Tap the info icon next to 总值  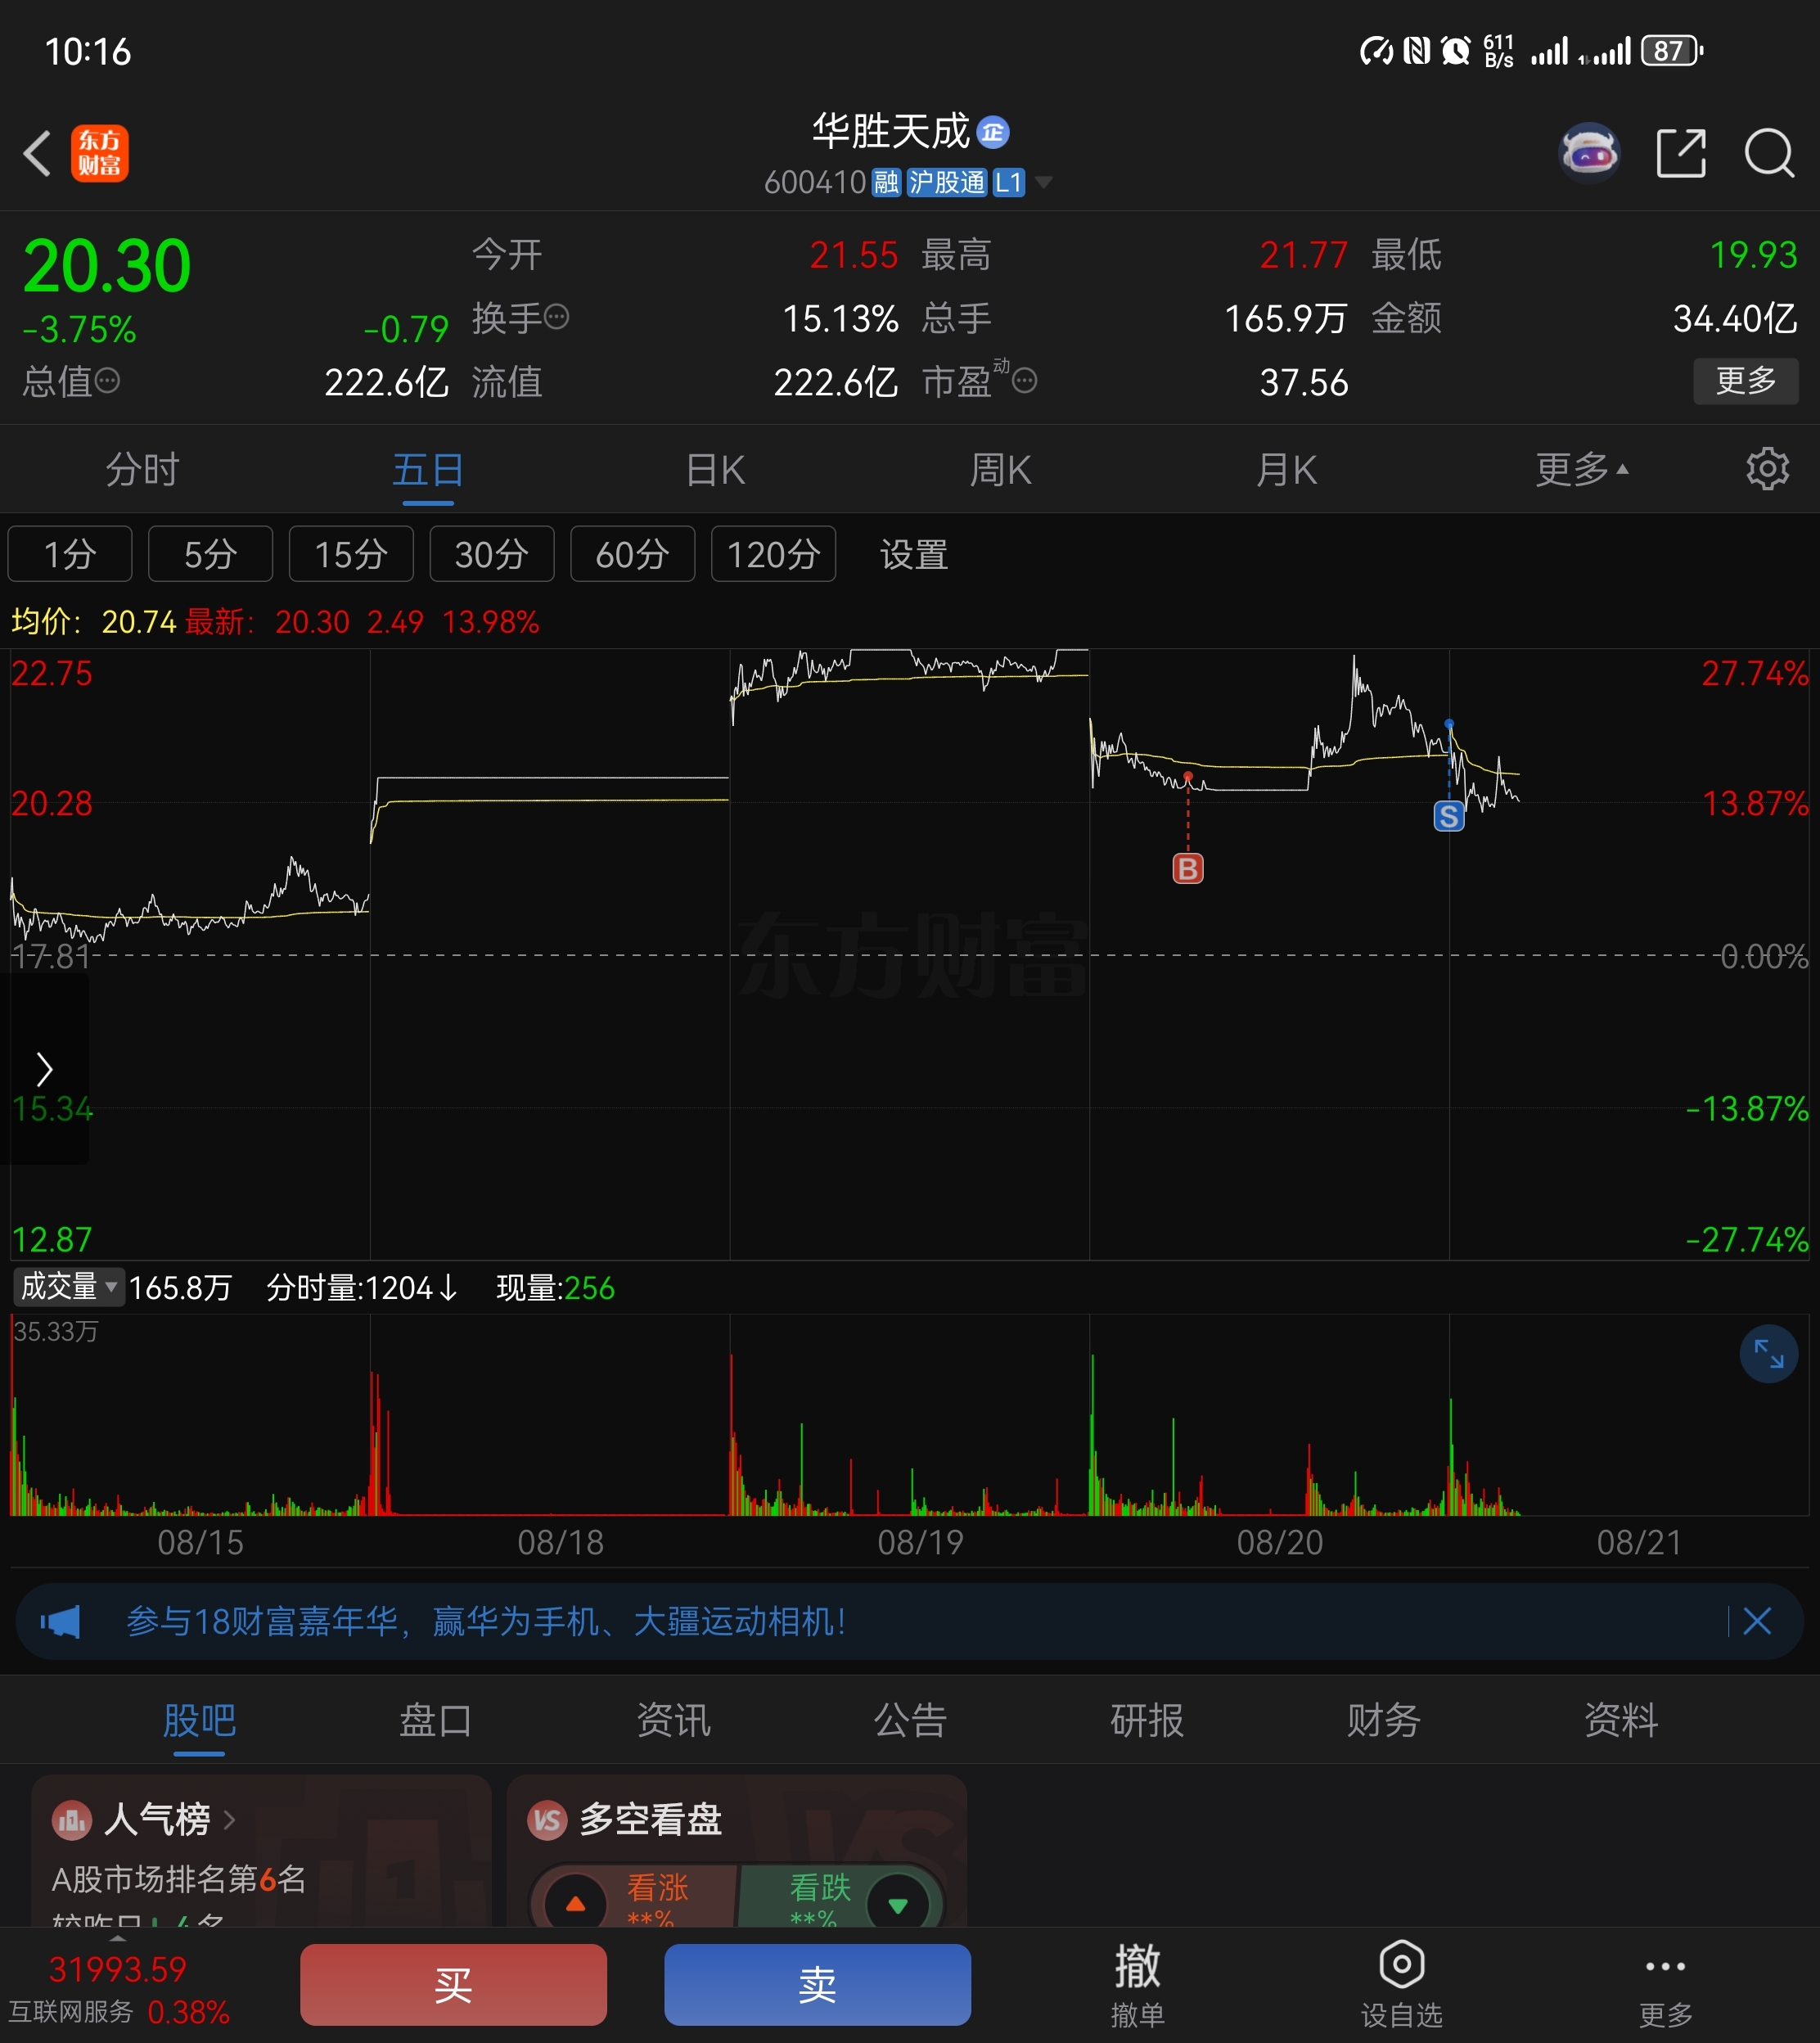pyautogui.click(x=107, y=381)
